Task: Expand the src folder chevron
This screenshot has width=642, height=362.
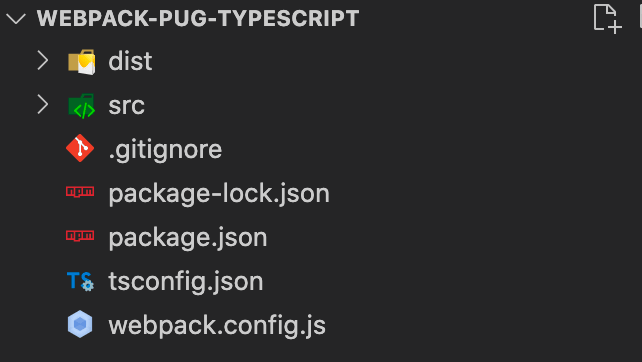Action: 43,104
